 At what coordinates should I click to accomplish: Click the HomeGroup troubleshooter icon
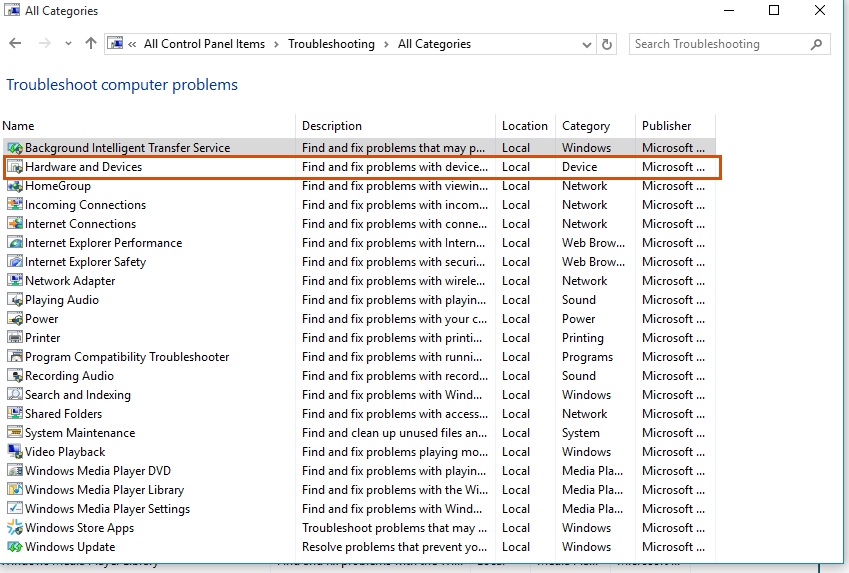[x=15, y=186]
